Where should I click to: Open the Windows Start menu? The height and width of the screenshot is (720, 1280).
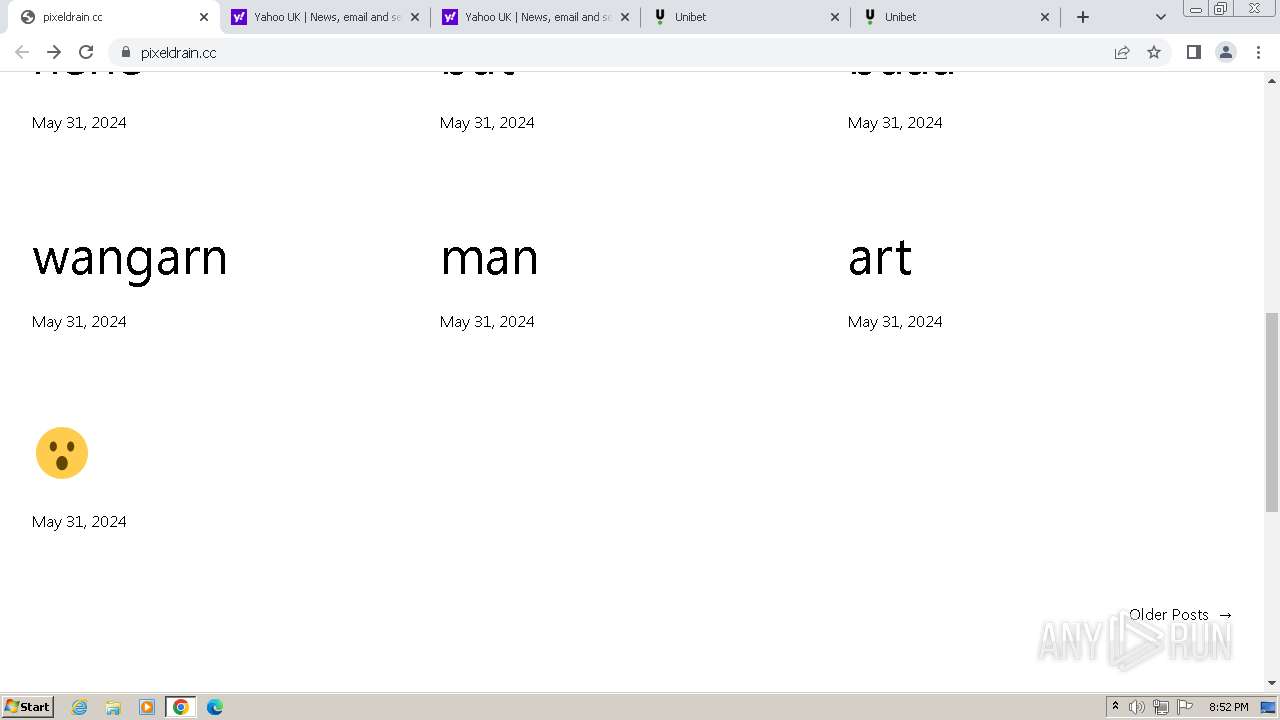28,706
